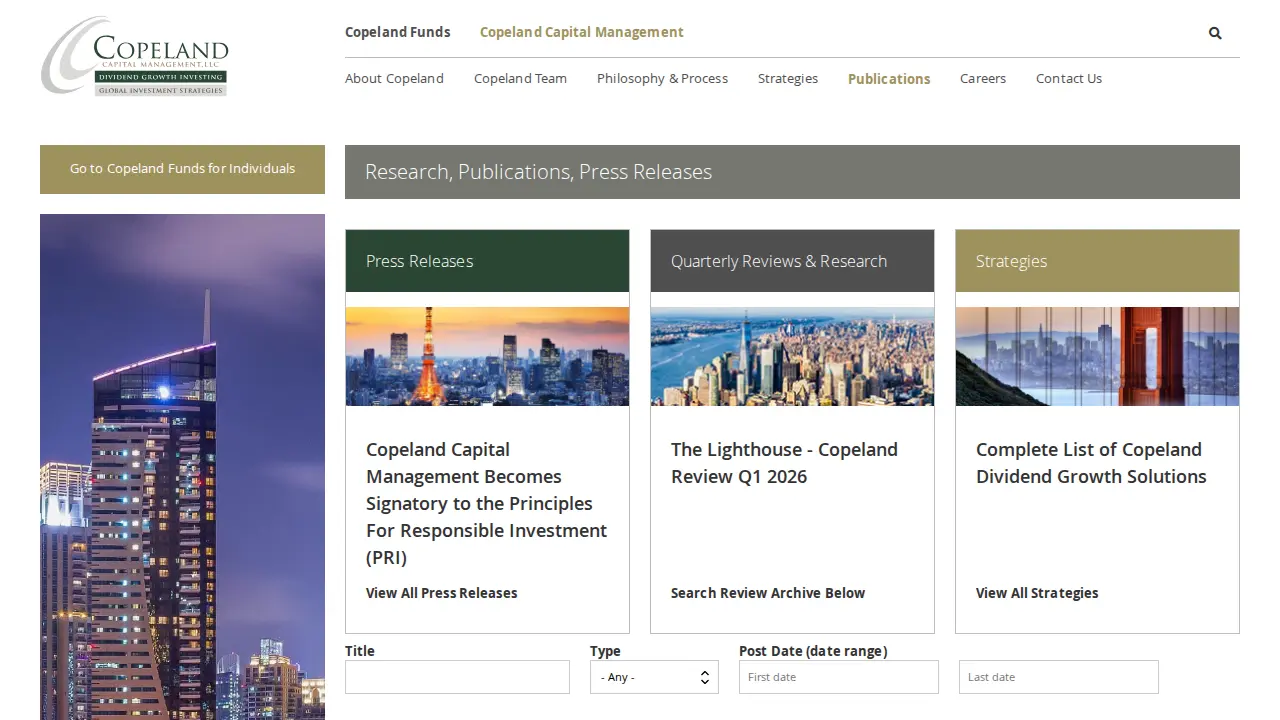Click the Tokyo tower skyline thumbnail
Image resolution: width=1280 pixels, height=720 pixels.
487,356
